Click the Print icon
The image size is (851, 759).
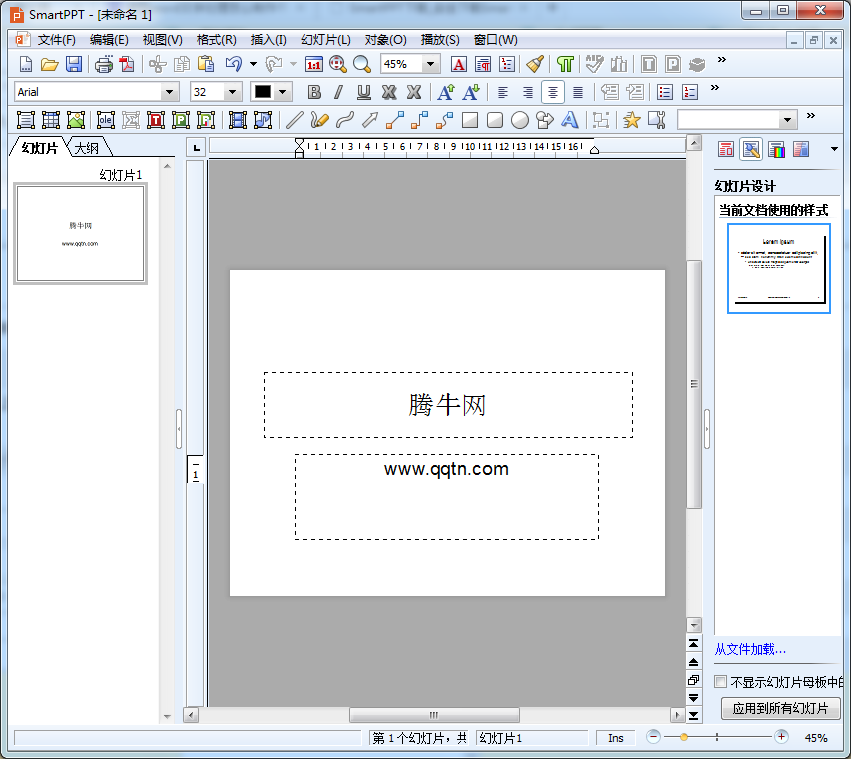click(104, 64)
